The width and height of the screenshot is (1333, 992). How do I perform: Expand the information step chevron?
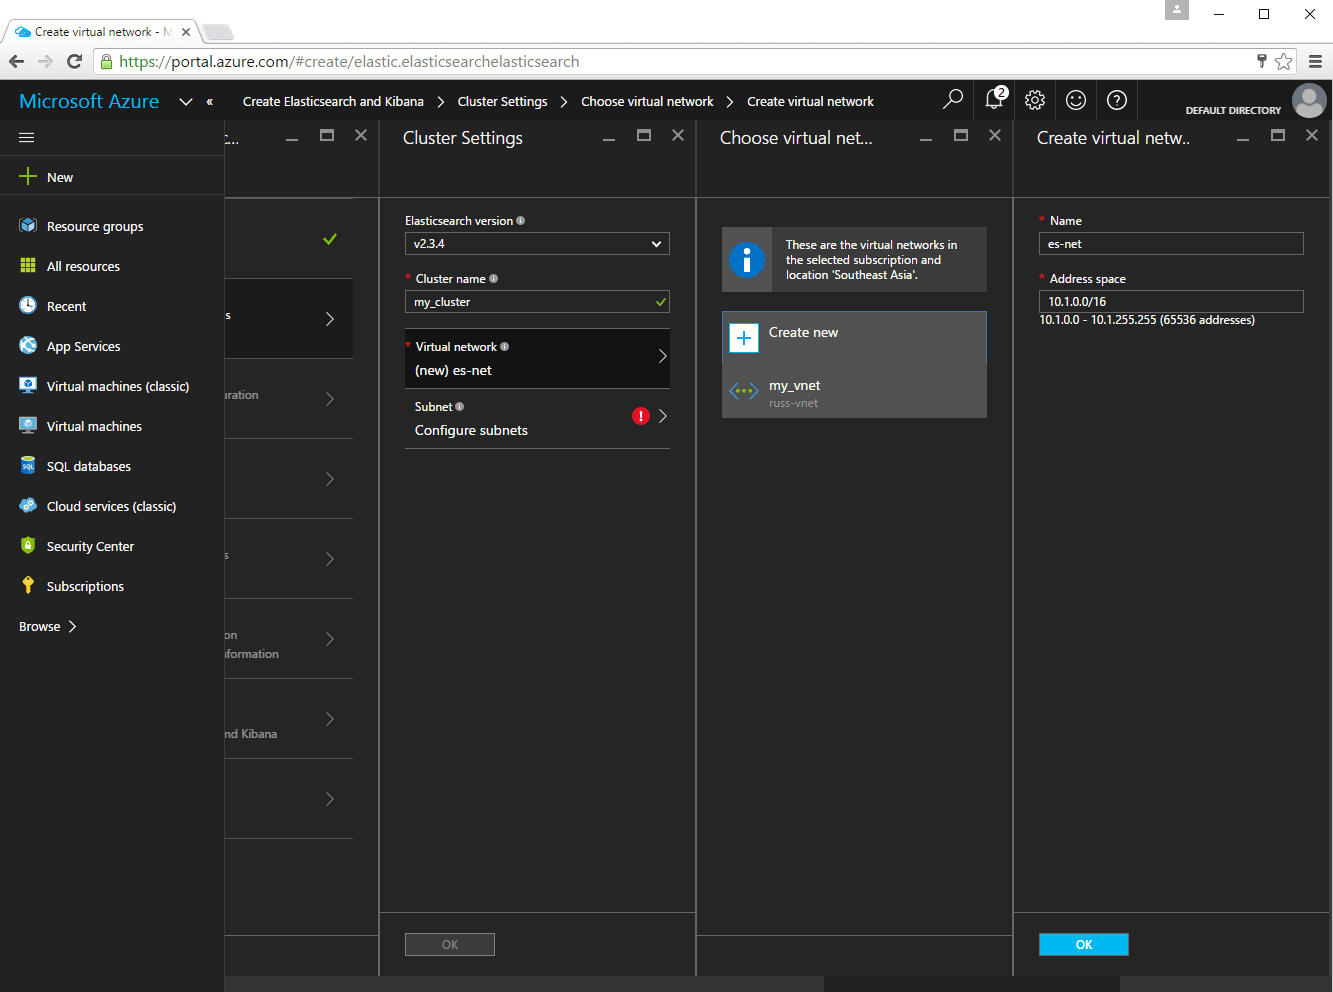click(x=330, y=639)
